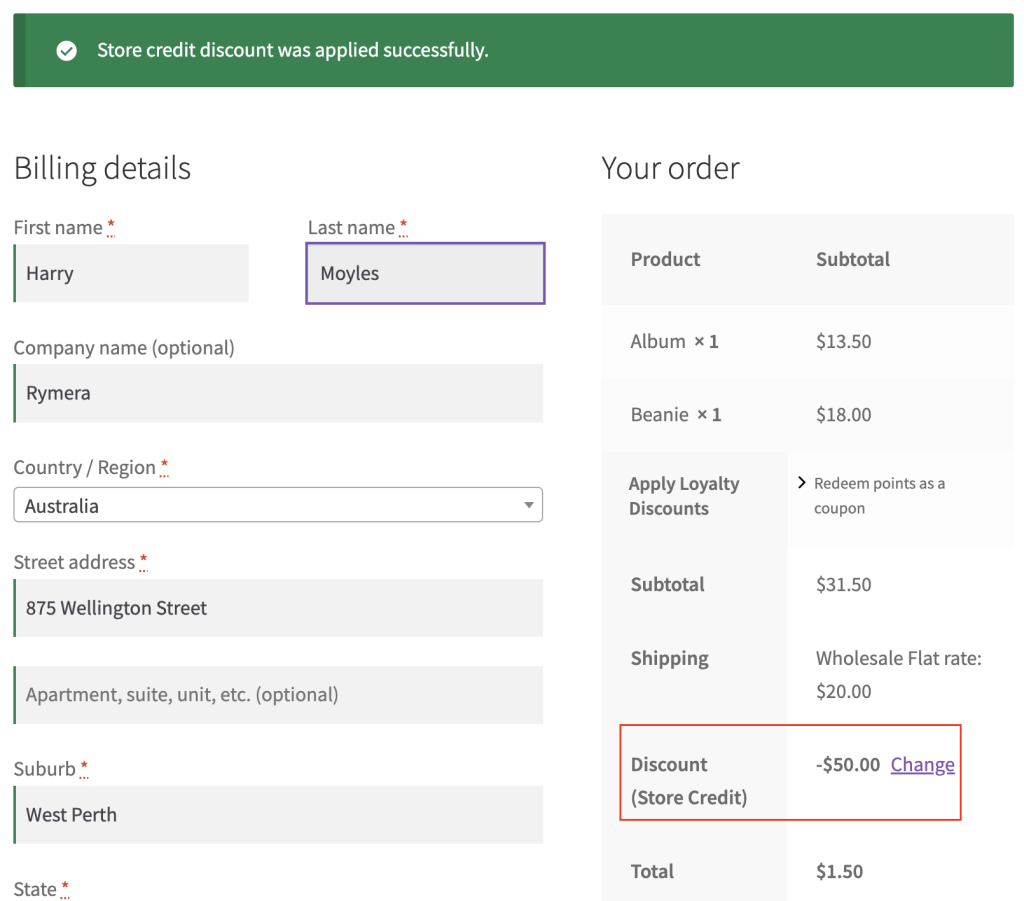Open the Country / Region dropdown showing Australia
This screenshot has height=901, width=1024.
click(x=278, y=505)
